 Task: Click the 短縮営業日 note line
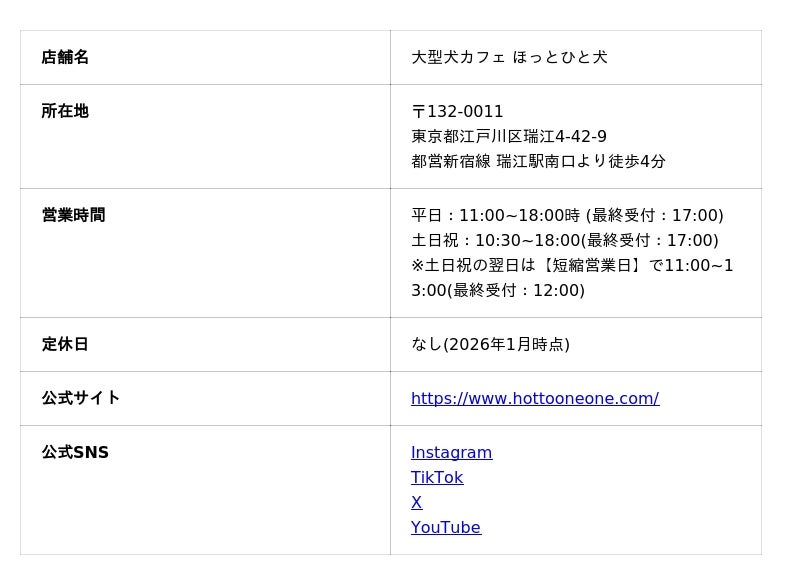[x=572, y=266]
